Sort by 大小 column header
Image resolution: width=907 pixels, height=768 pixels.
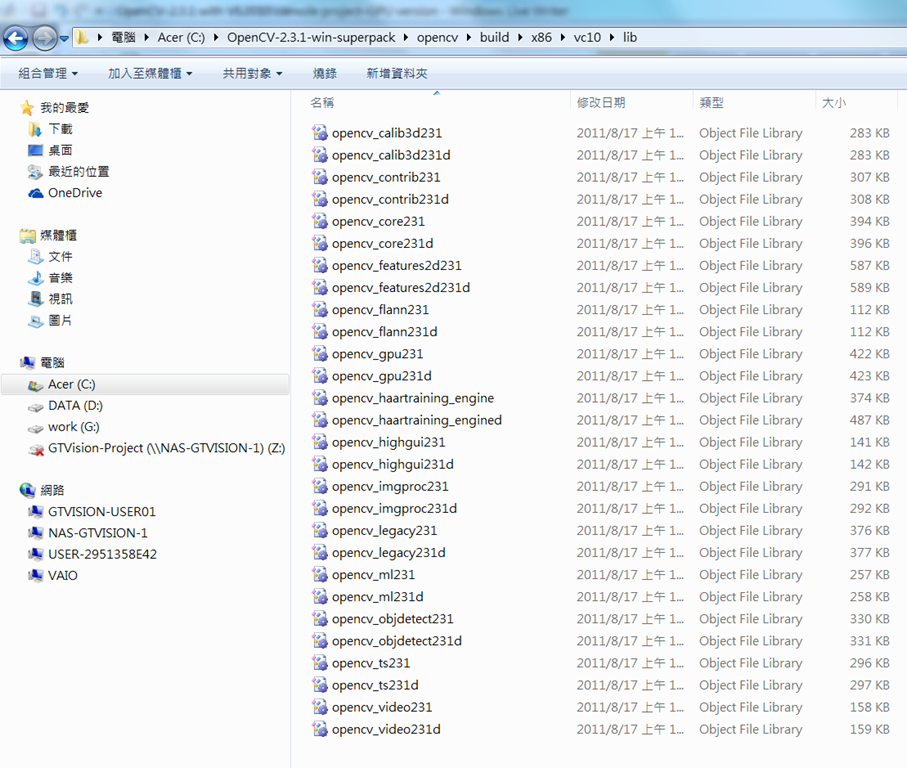pyautogui.click(x=834, y=103)
